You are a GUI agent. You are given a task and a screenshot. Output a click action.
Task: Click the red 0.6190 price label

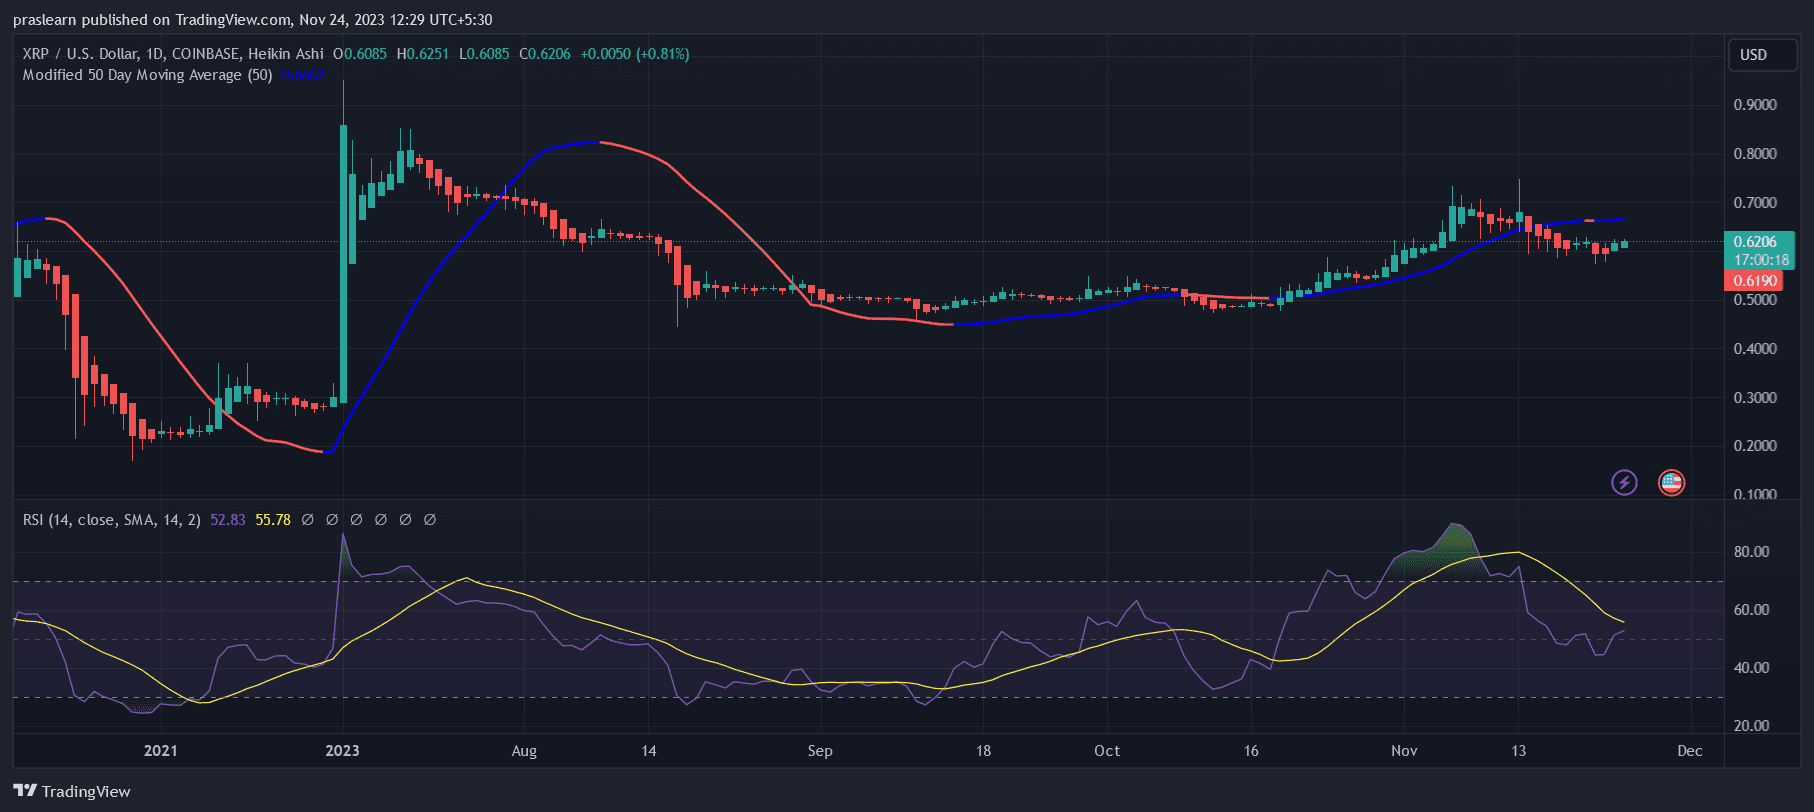[x=1756, y=281]
